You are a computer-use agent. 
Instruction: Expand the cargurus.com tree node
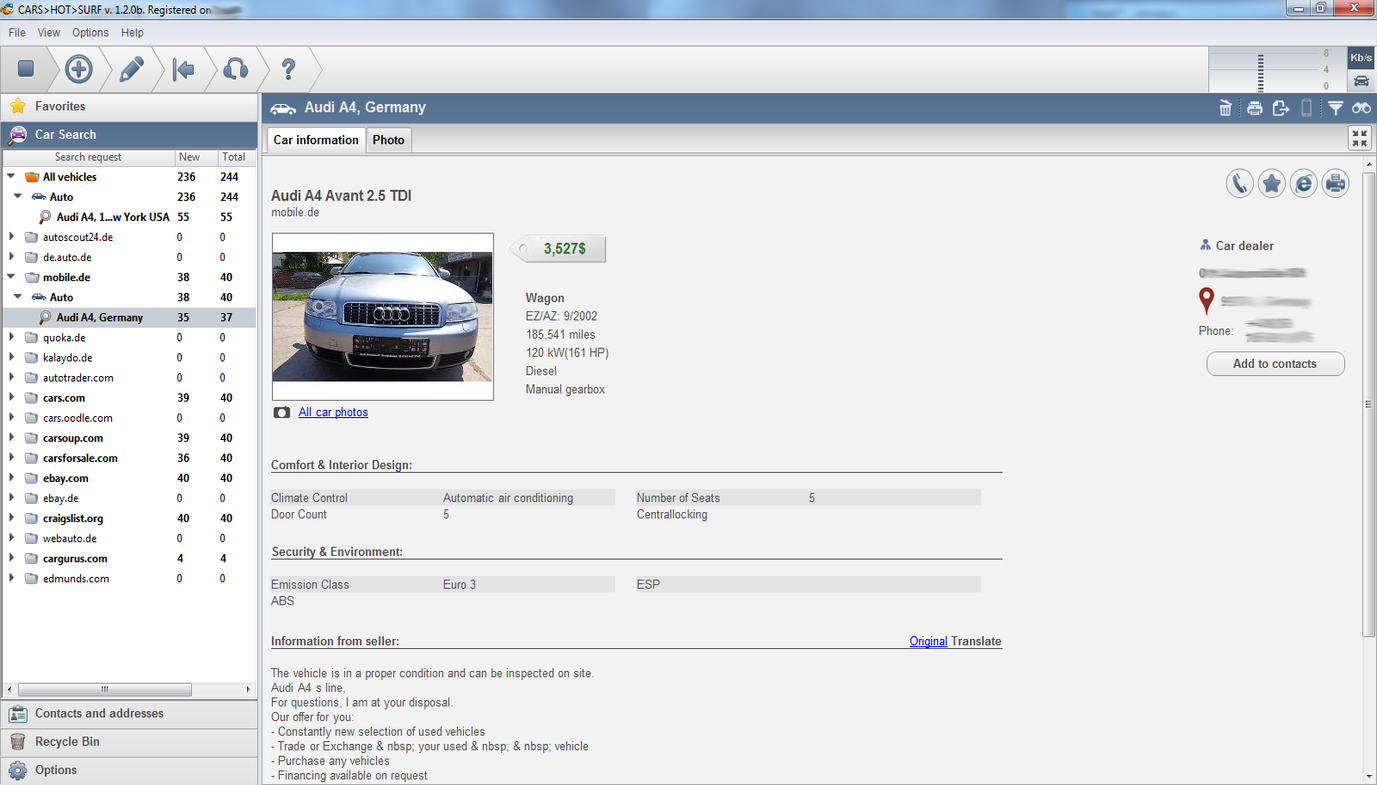11,558
